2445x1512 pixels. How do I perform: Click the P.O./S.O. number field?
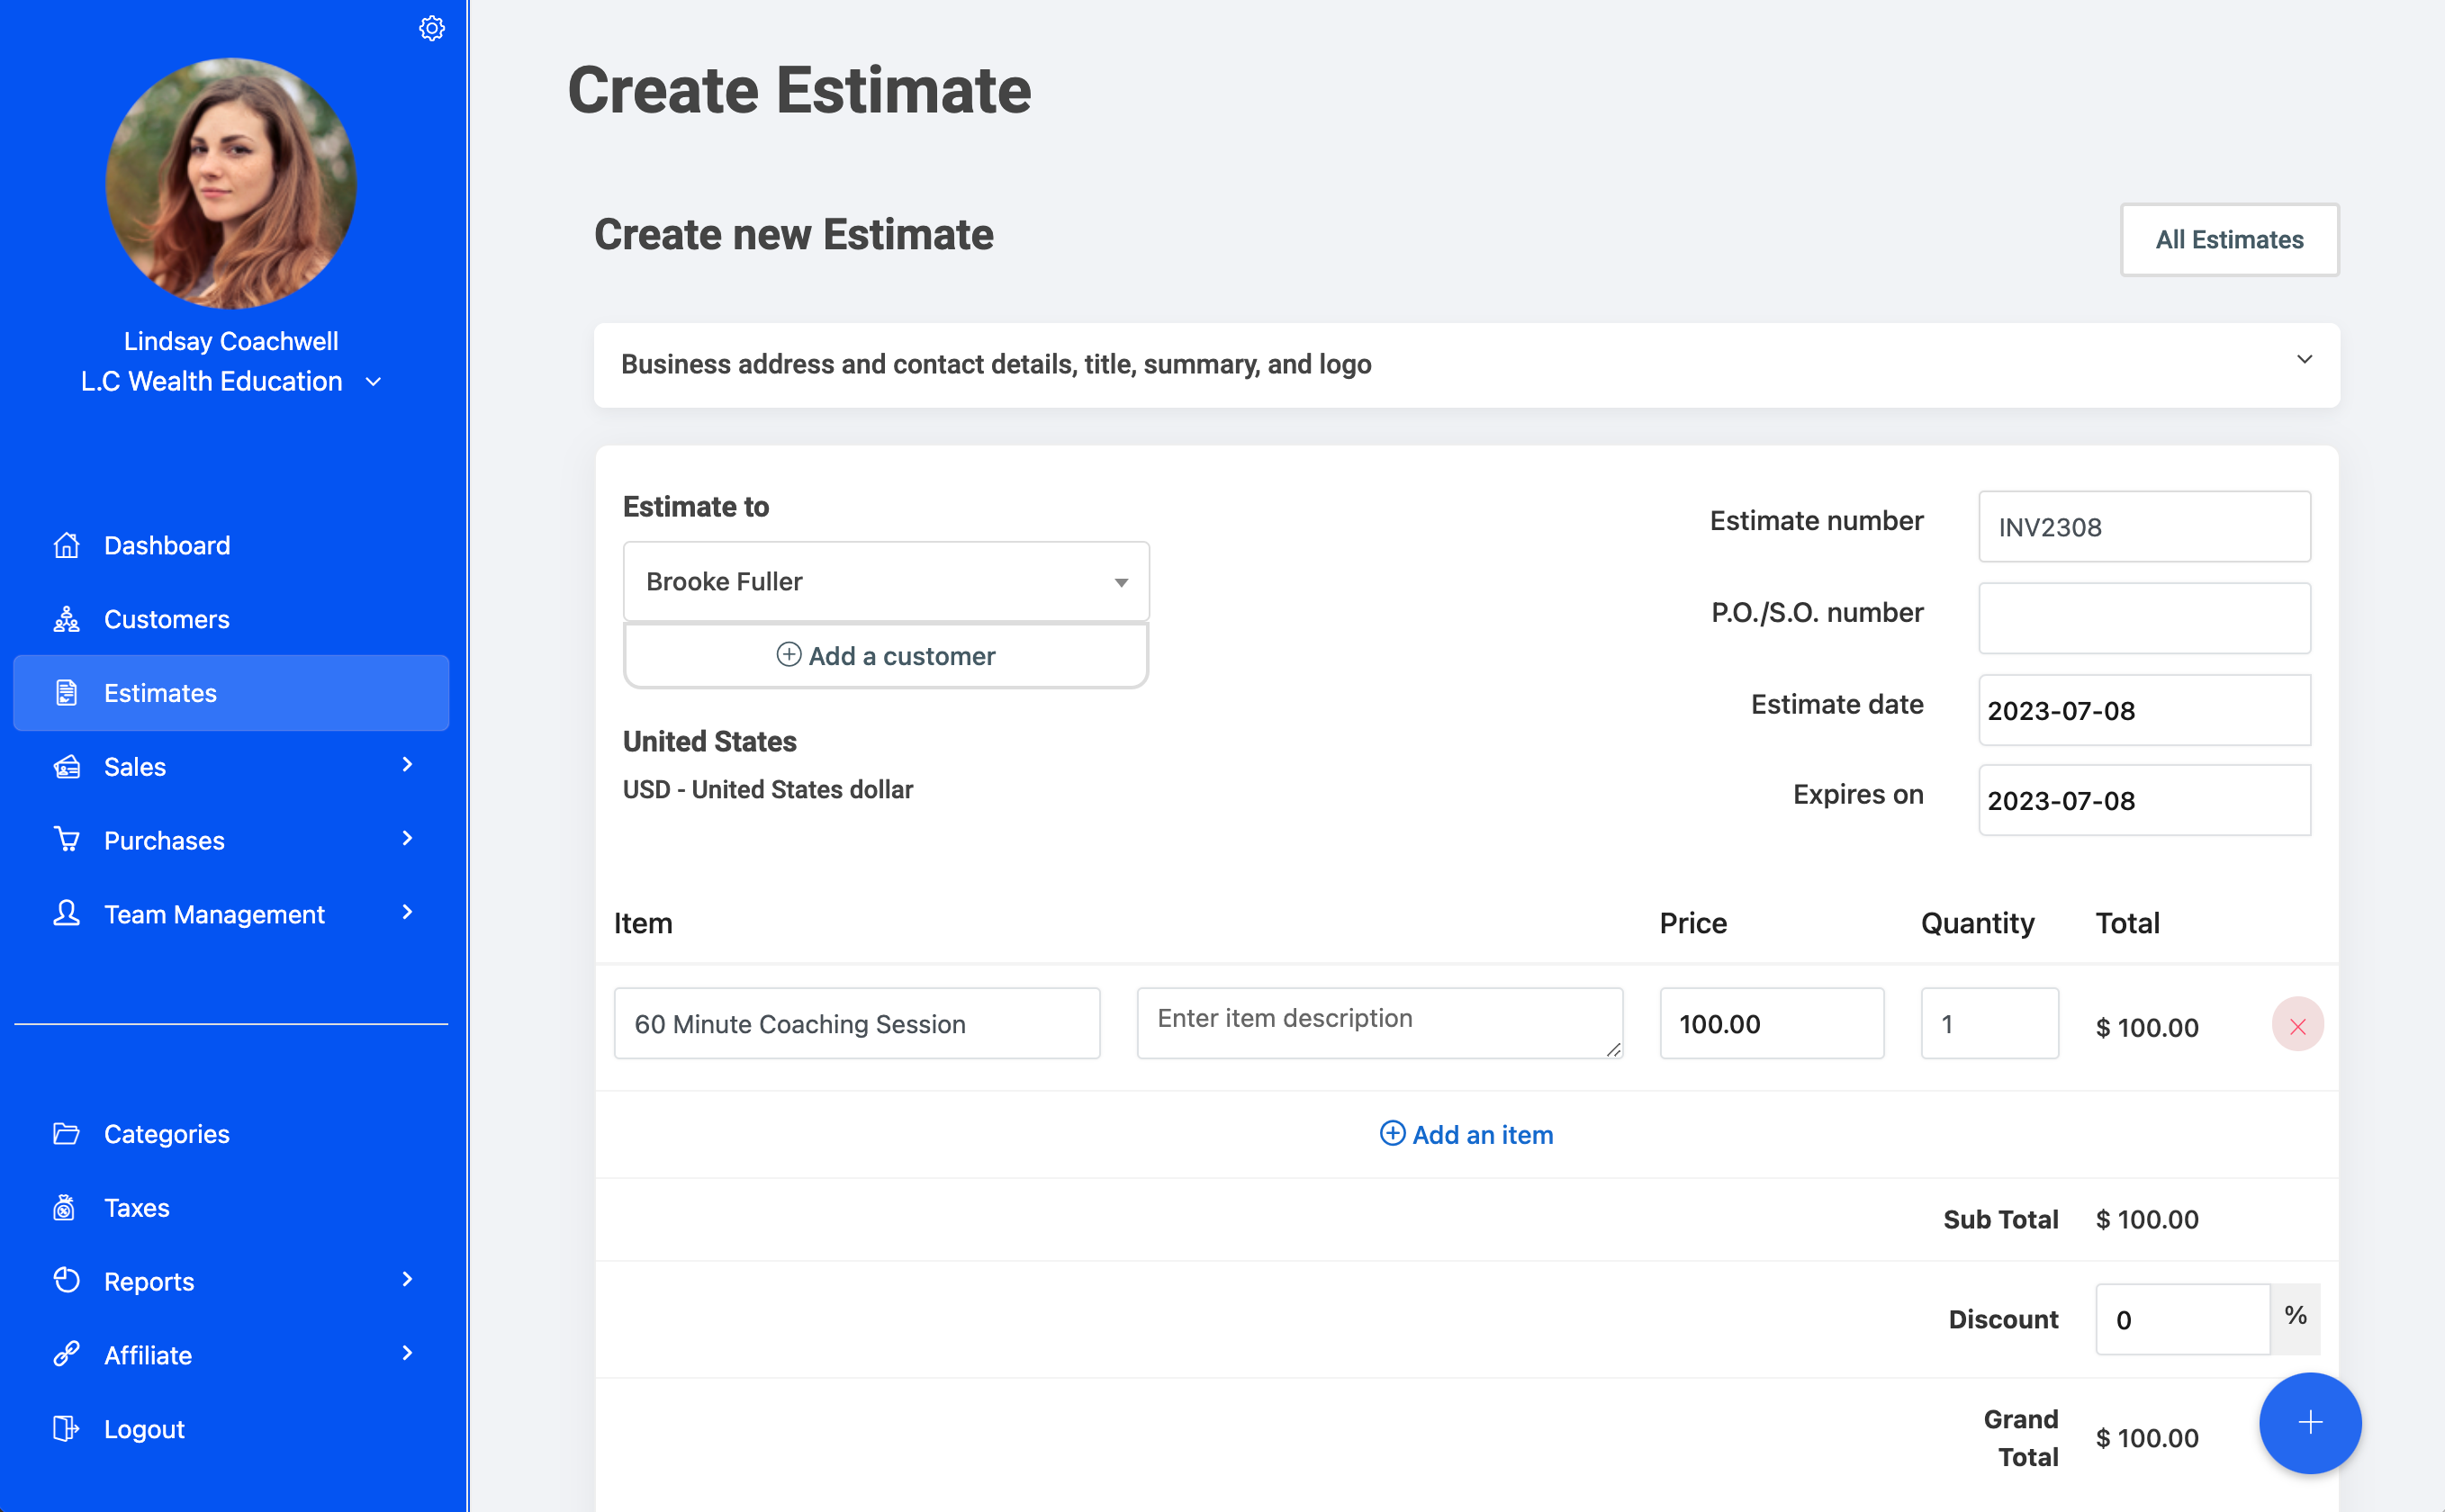[x=2143, y=618]
